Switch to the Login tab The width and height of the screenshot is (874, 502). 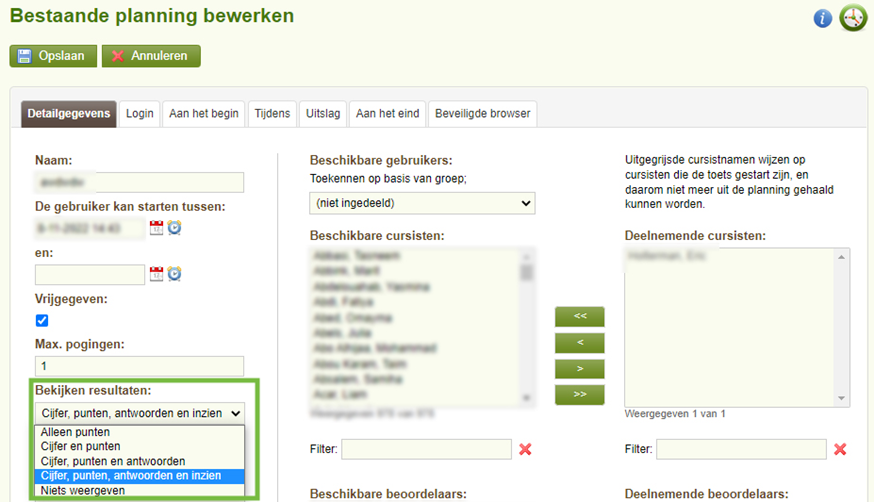[x=140, y=114]
